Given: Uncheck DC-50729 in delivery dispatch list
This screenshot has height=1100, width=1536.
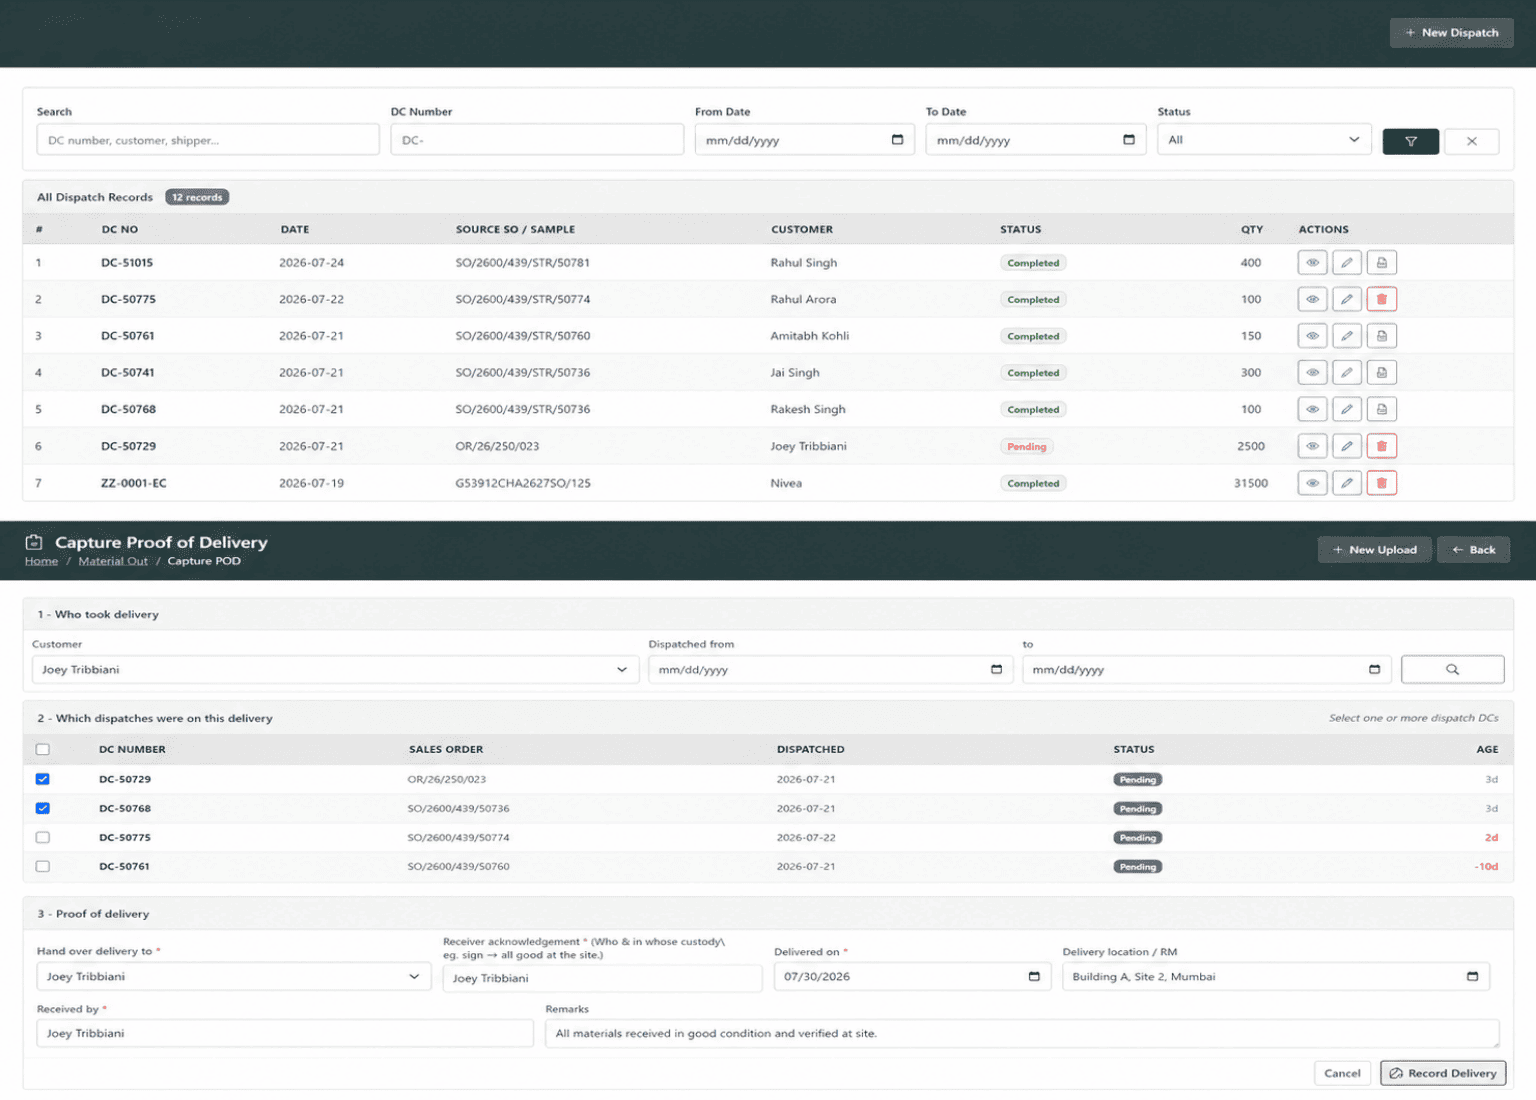Looking at the screenshot, I should (x=43, y=779).
